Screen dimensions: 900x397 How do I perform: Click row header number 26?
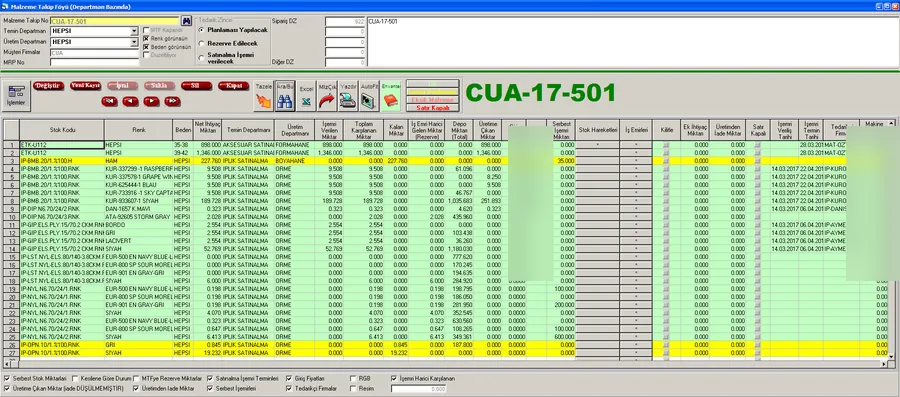pyautogui.click(x=11, y=344)
